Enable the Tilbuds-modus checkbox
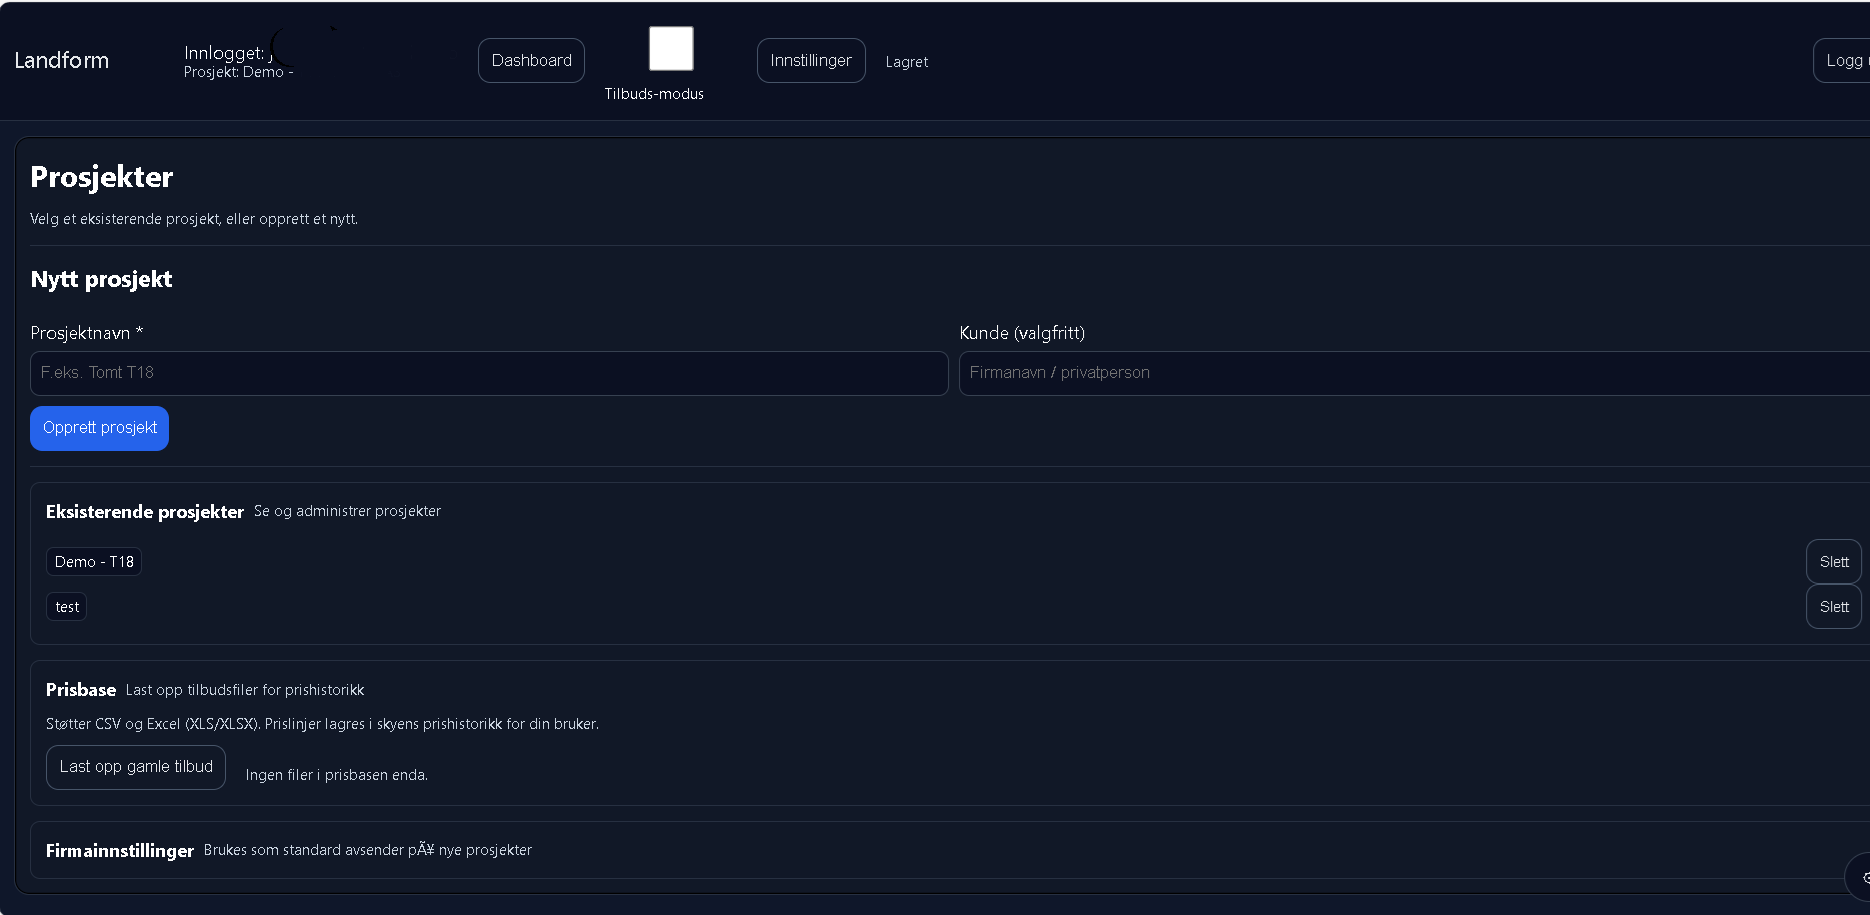 (x=671, y=48)
